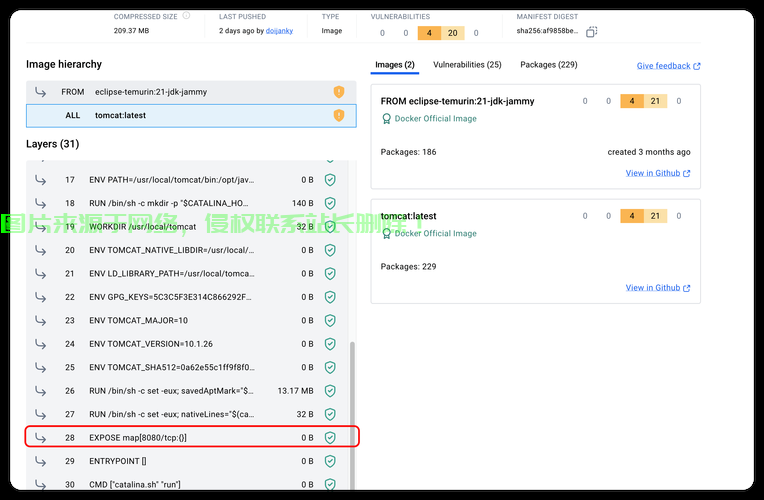Click the green shield for layer 22
764x500 pixels.
[x=330, y=297]
